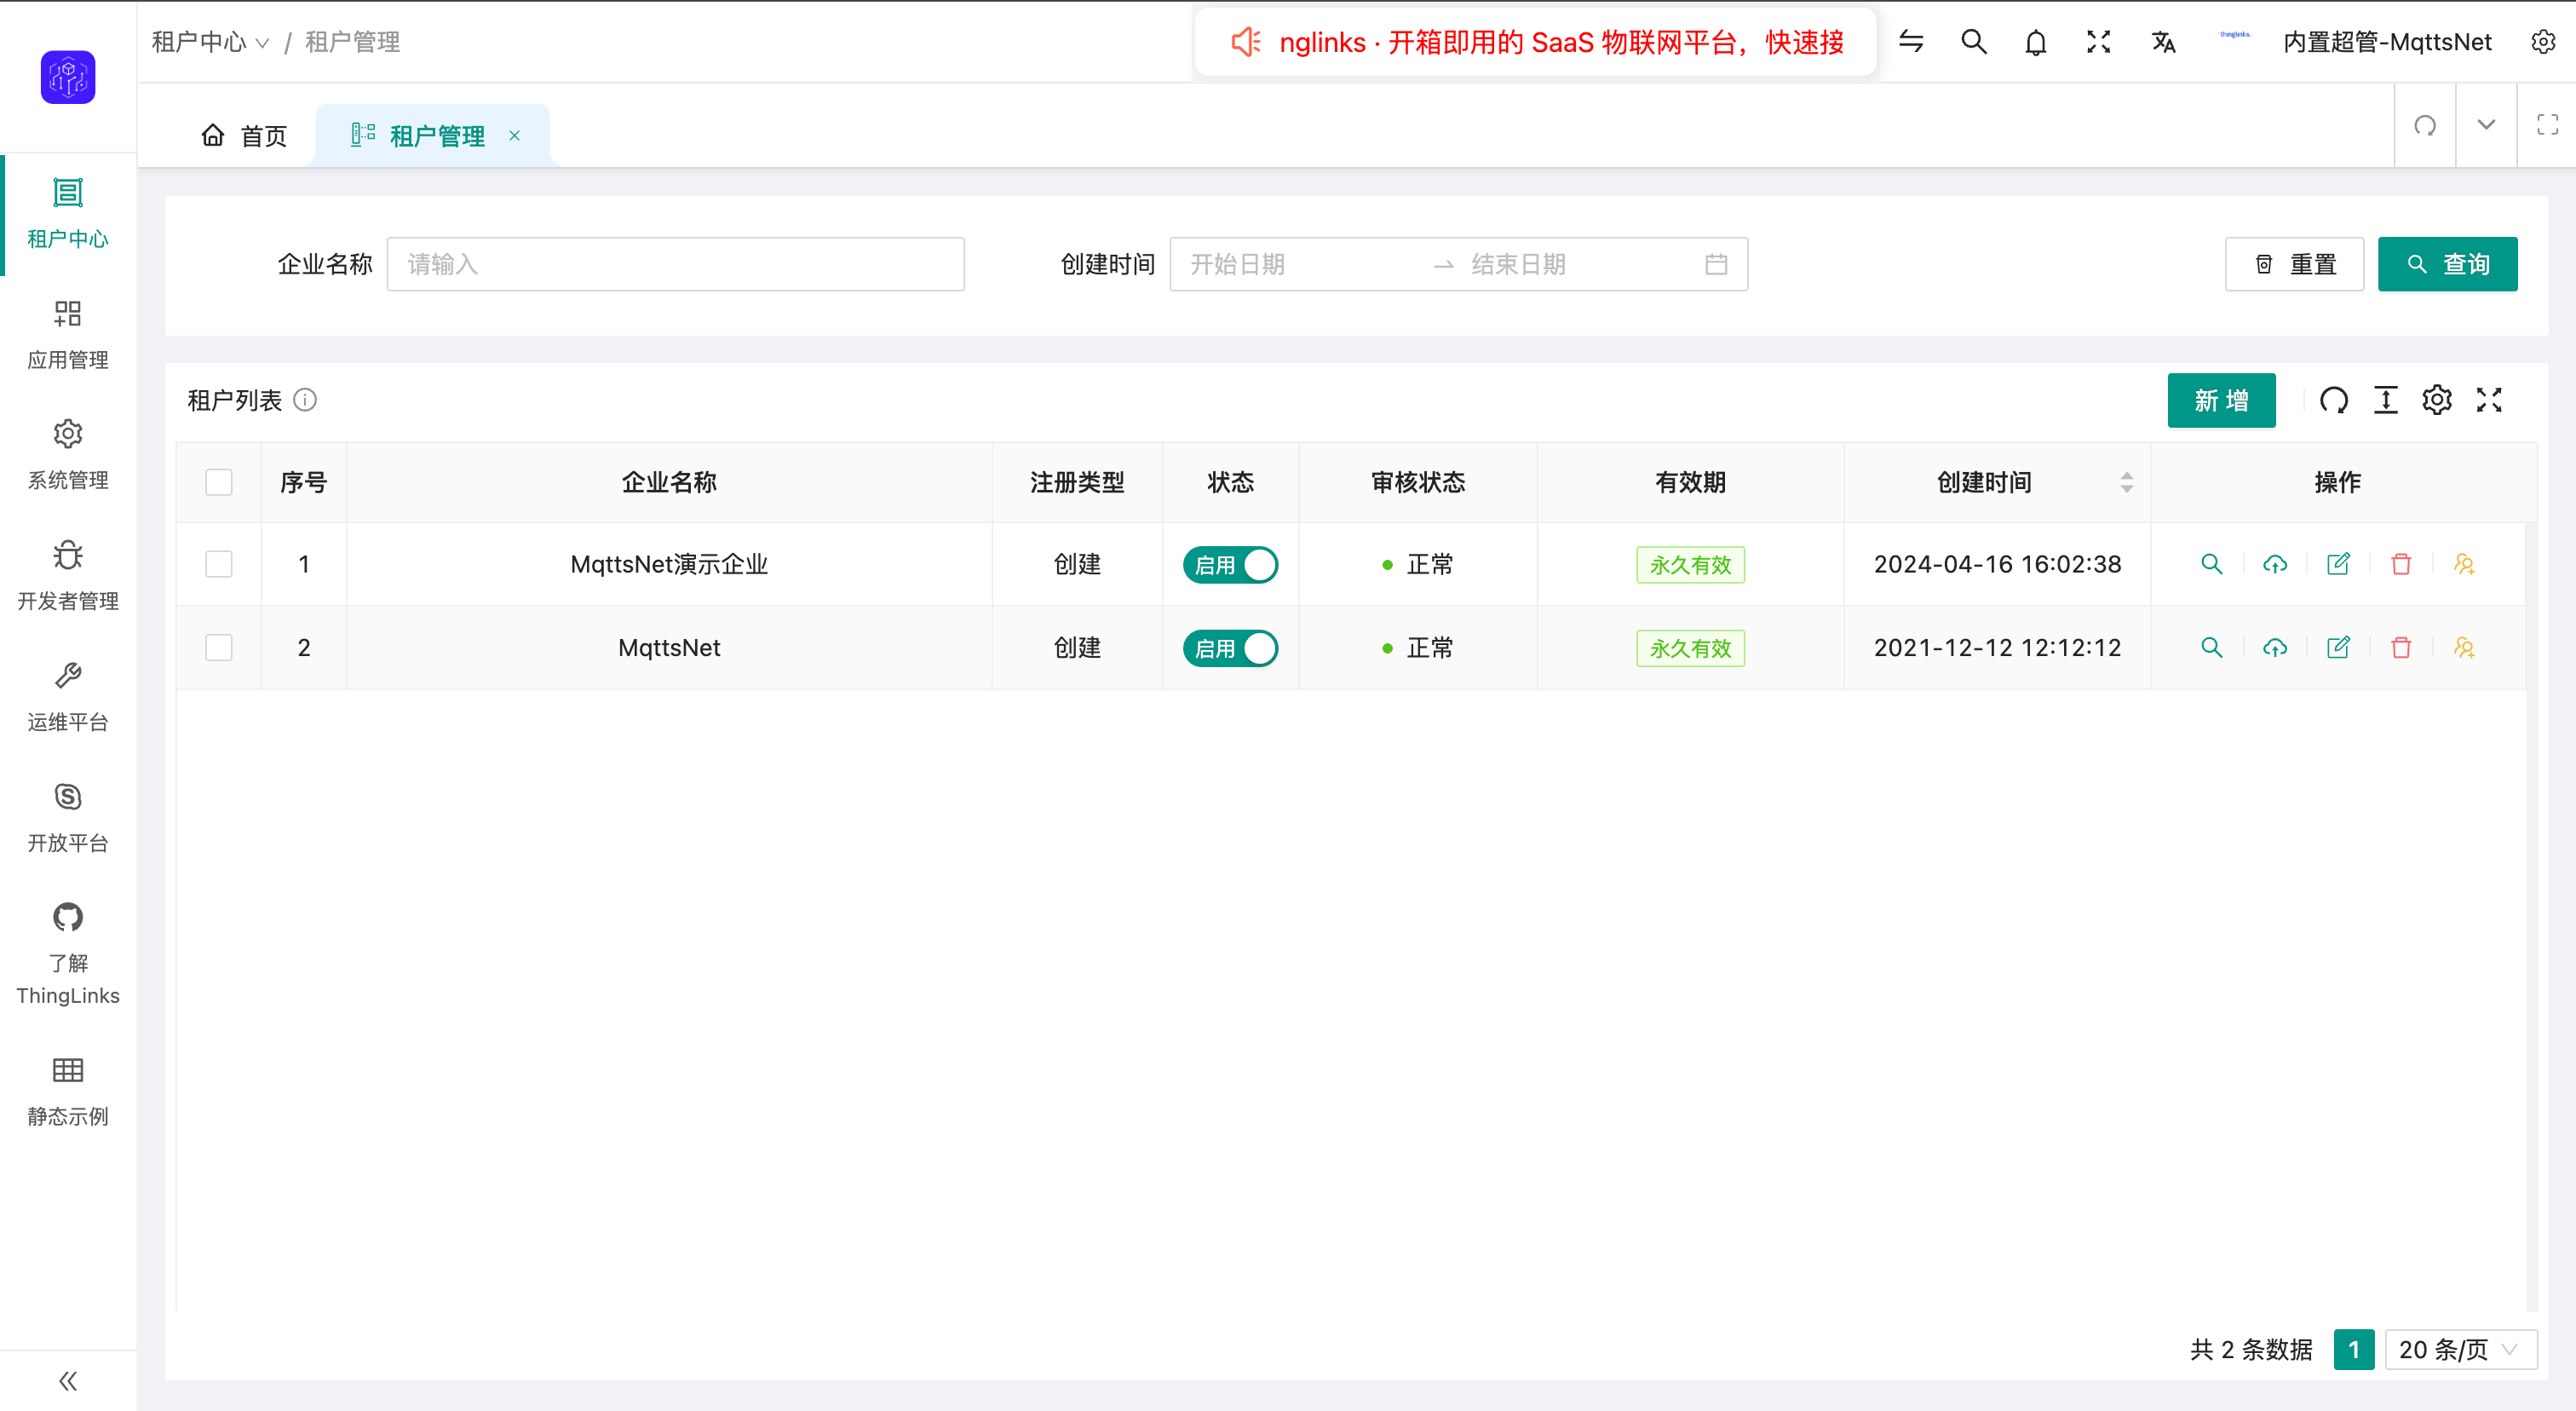Image resolution: width=2576 pixels, height=1411 pixels.
Task: Open table density setting icon
Action: [2386, 400]
